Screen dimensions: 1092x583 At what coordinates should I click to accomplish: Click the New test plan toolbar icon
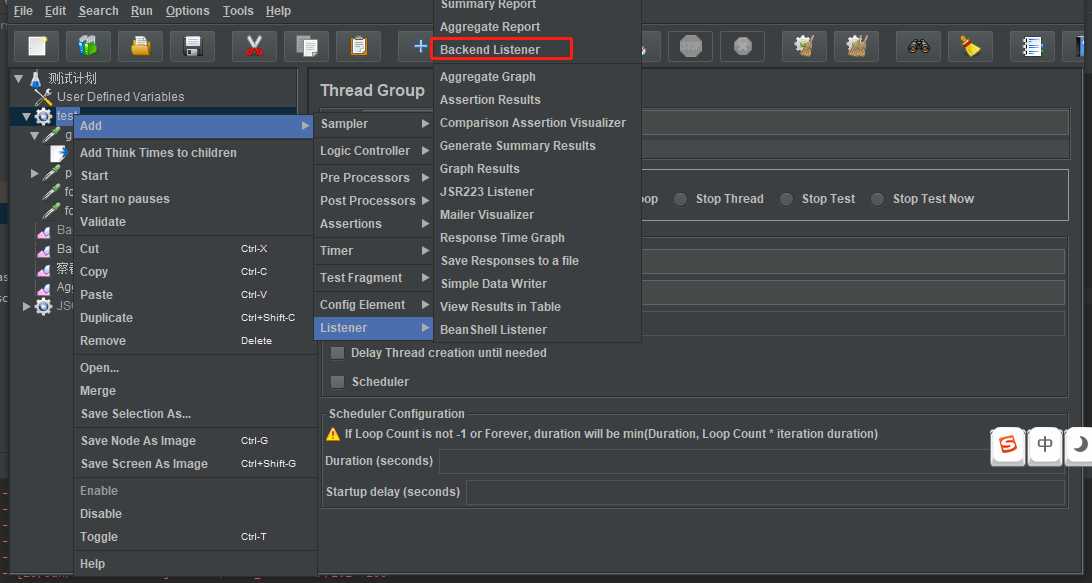pyautogui.click(x=37, y=47)
